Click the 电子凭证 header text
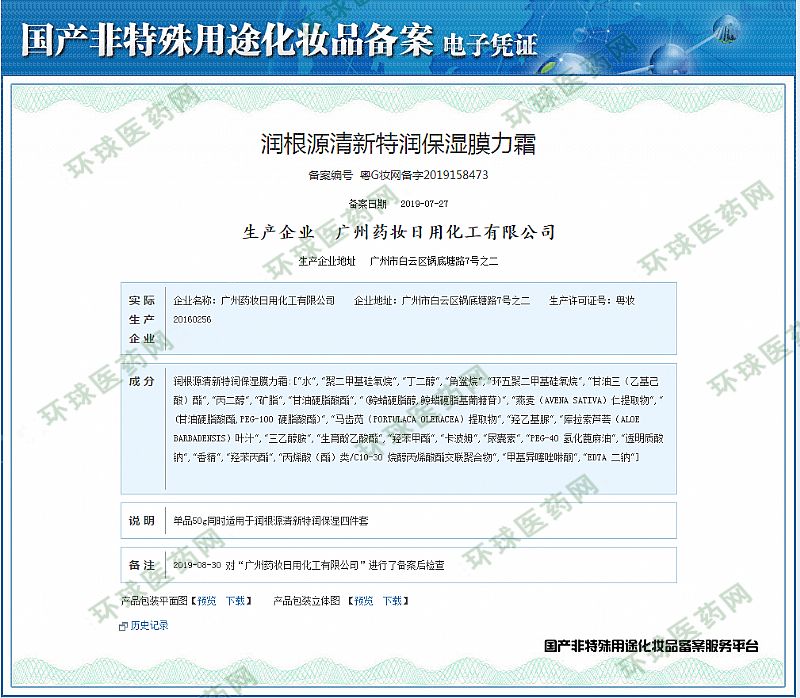800x698 pixels. [x=489, y=44]
